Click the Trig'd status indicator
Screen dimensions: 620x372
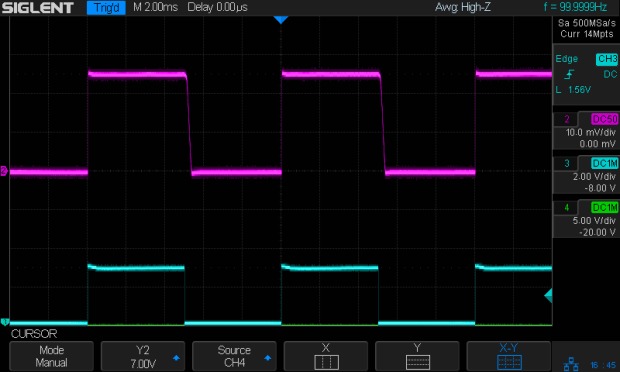click(x=106, y=8)
